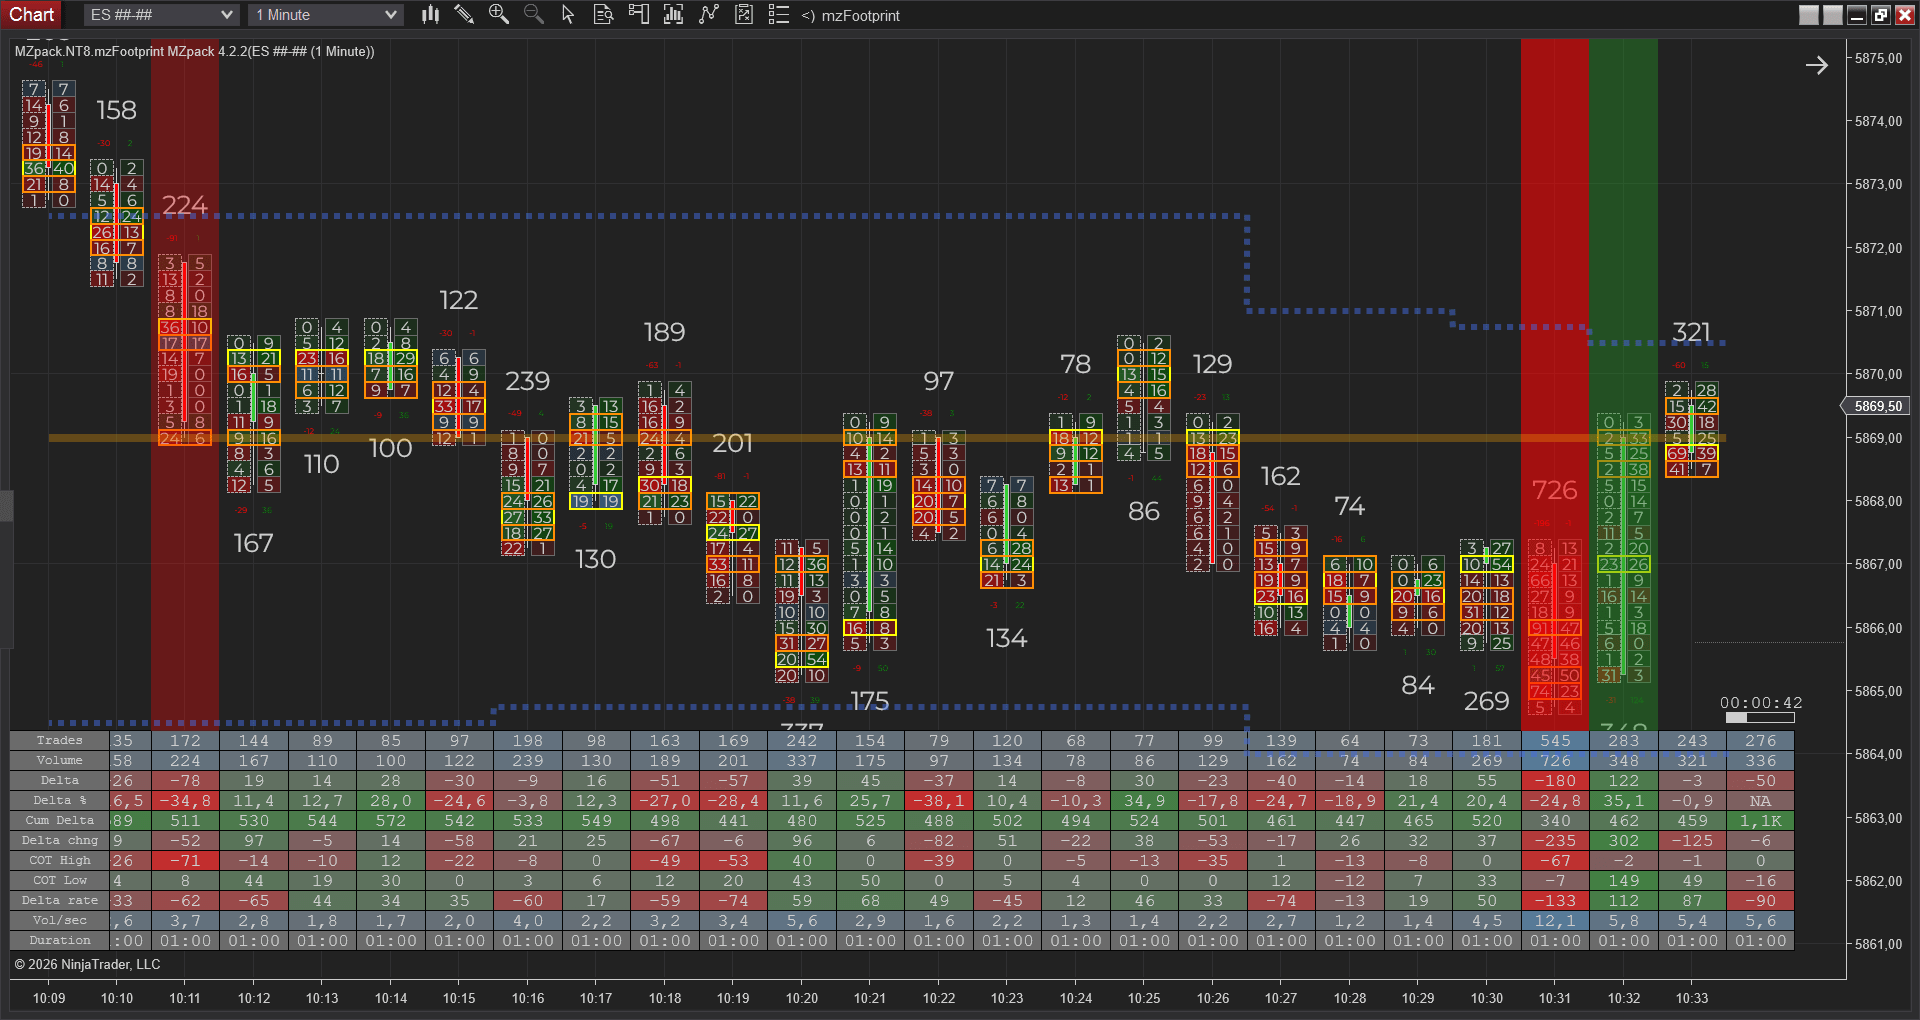Click the 5869,50 current price marker
1920x1020 pixels.
coord(1876,406)
